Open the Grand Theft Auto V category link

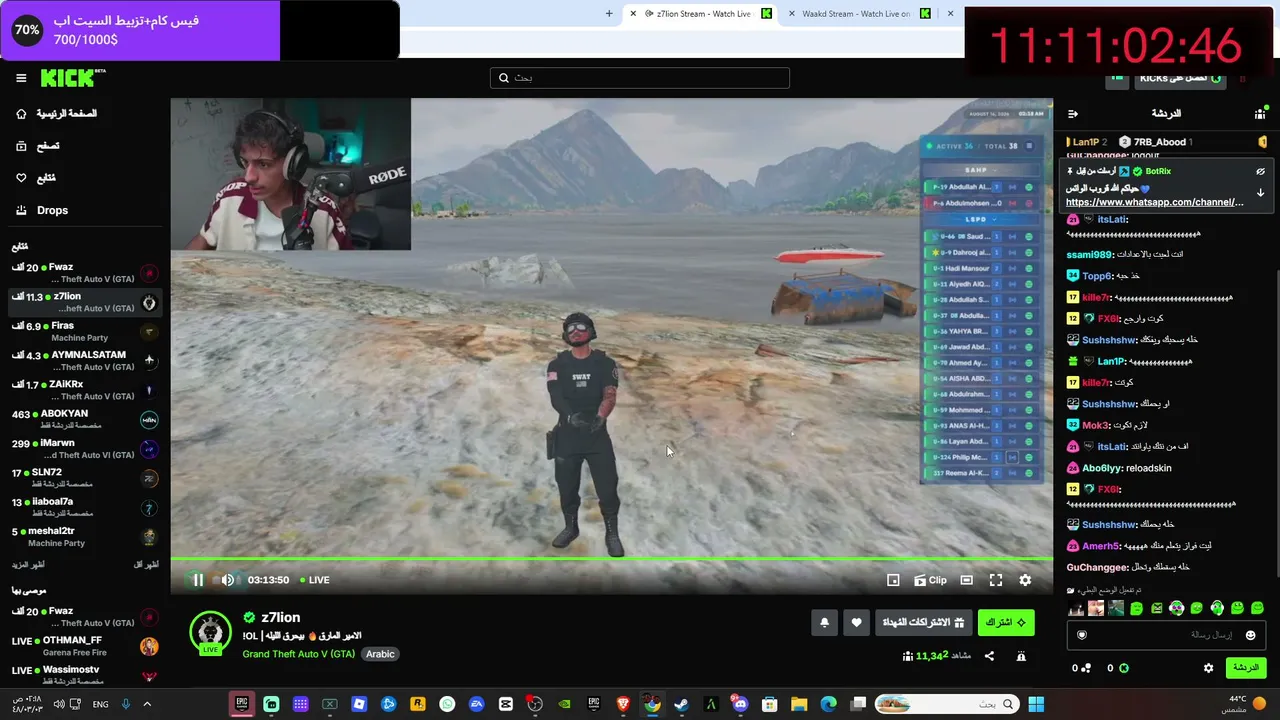299,654
